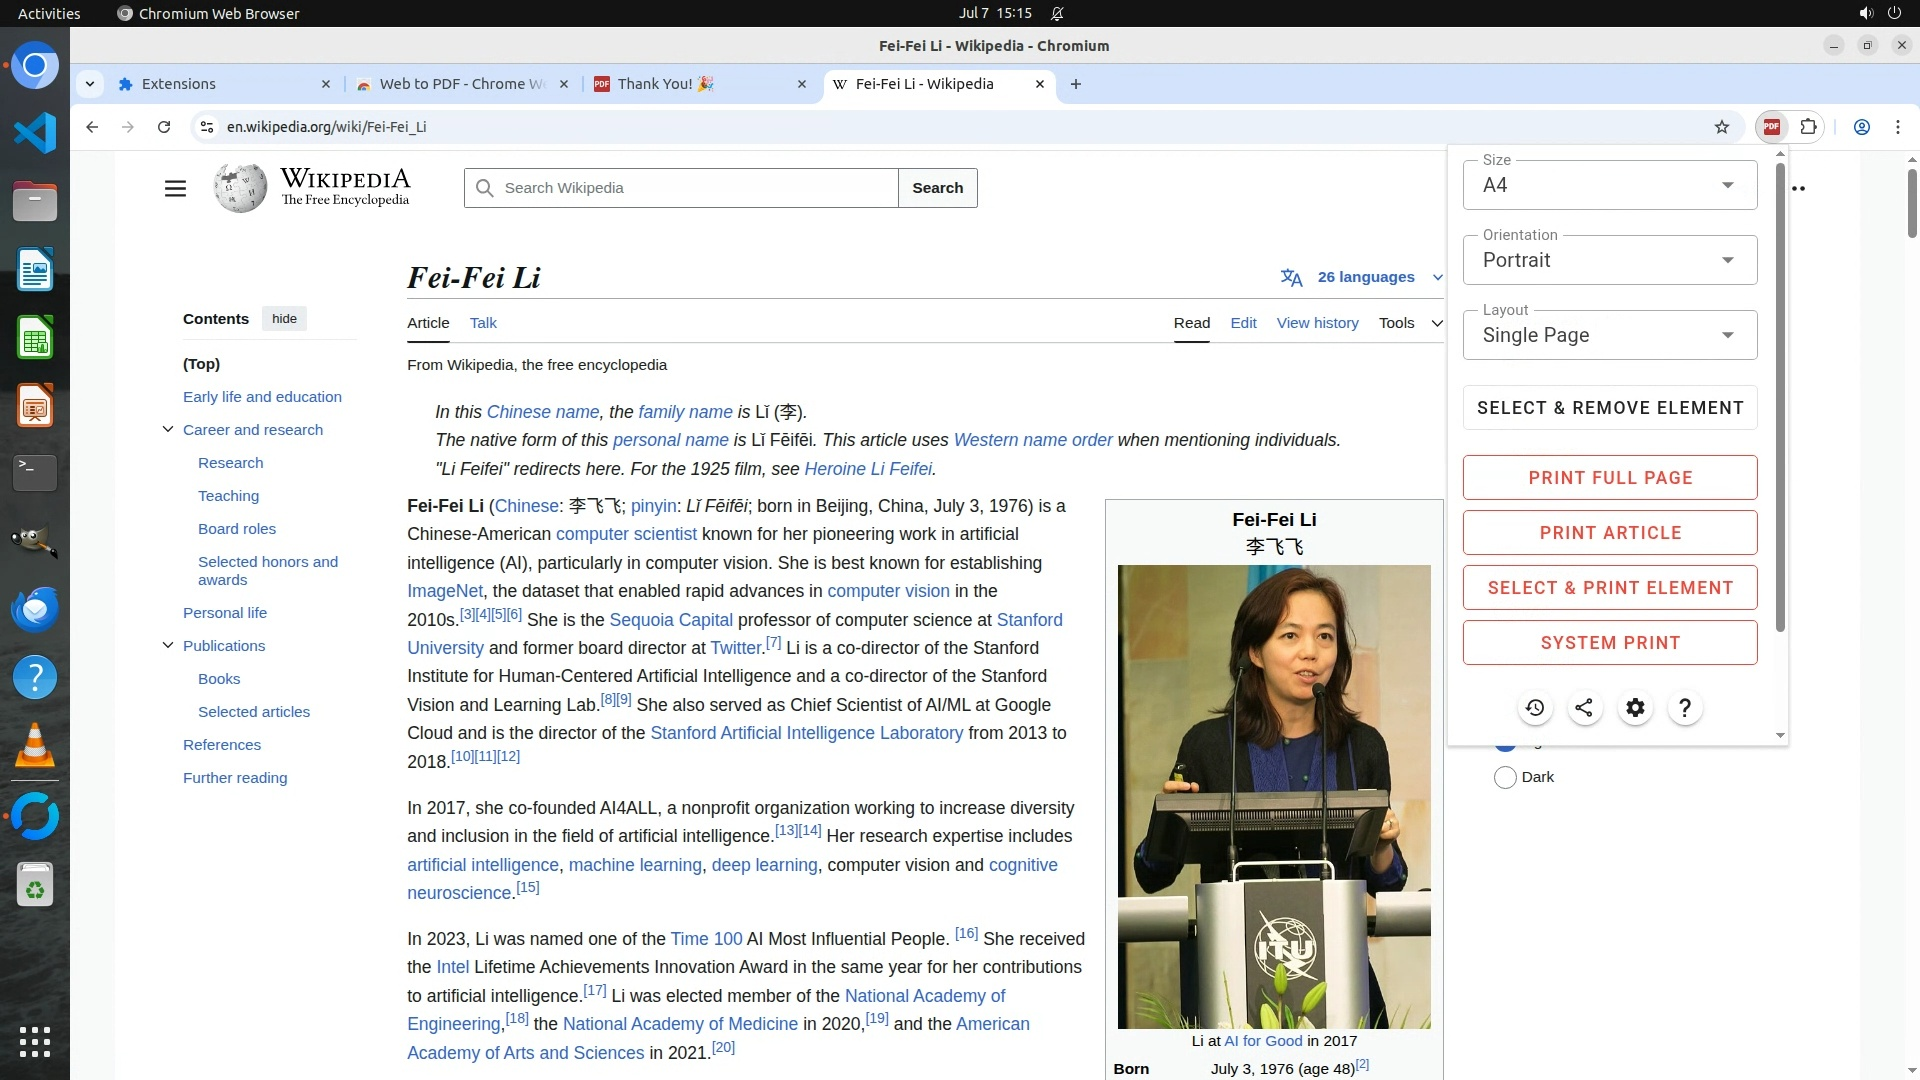Click the share icon in PDF popup
The image size is (1920, 1080).
pos(1584,708)
